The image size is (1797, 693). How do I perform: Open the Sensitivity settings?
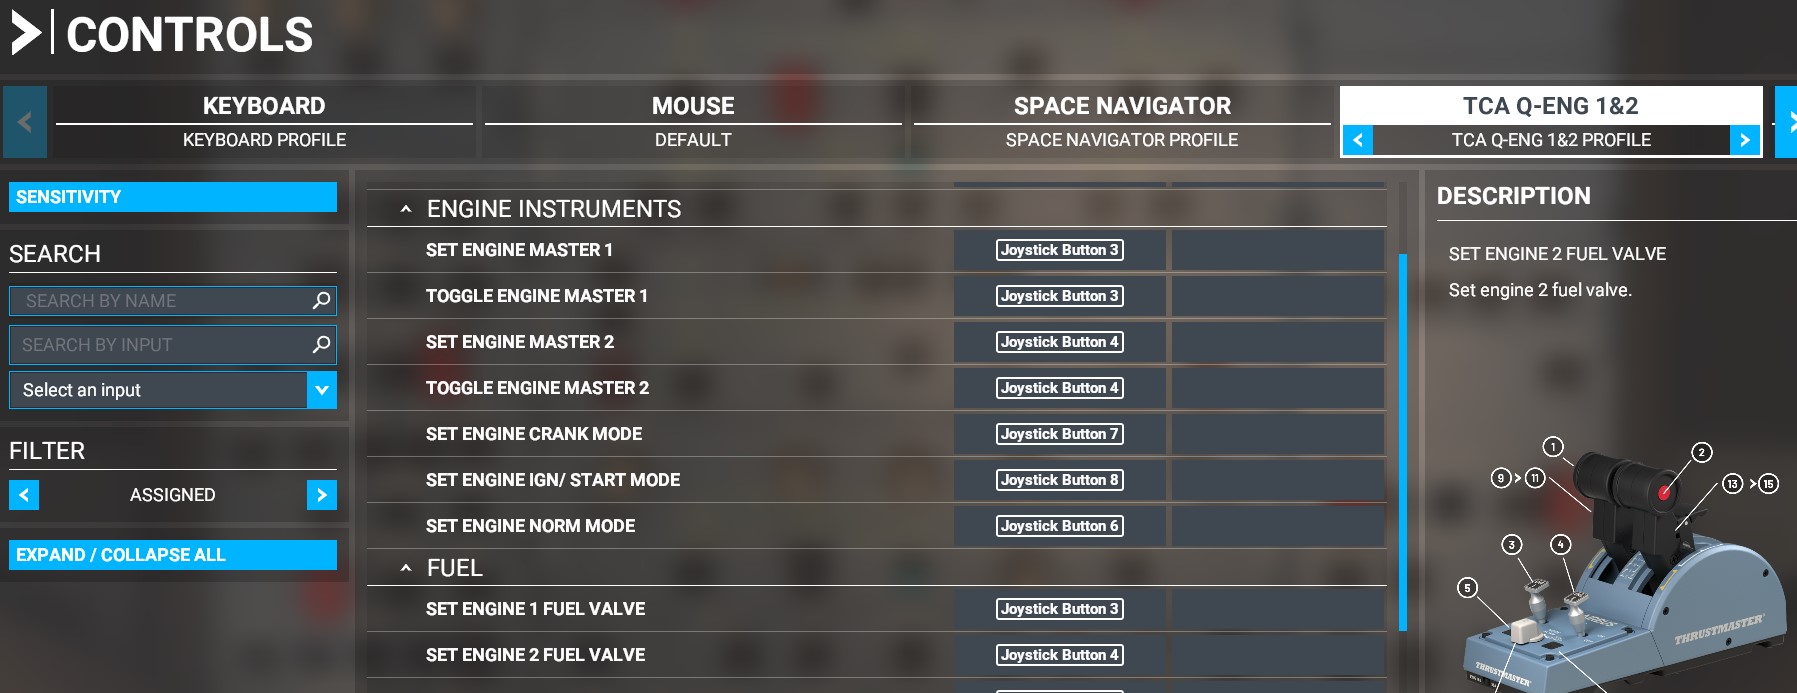click(172, 197)
